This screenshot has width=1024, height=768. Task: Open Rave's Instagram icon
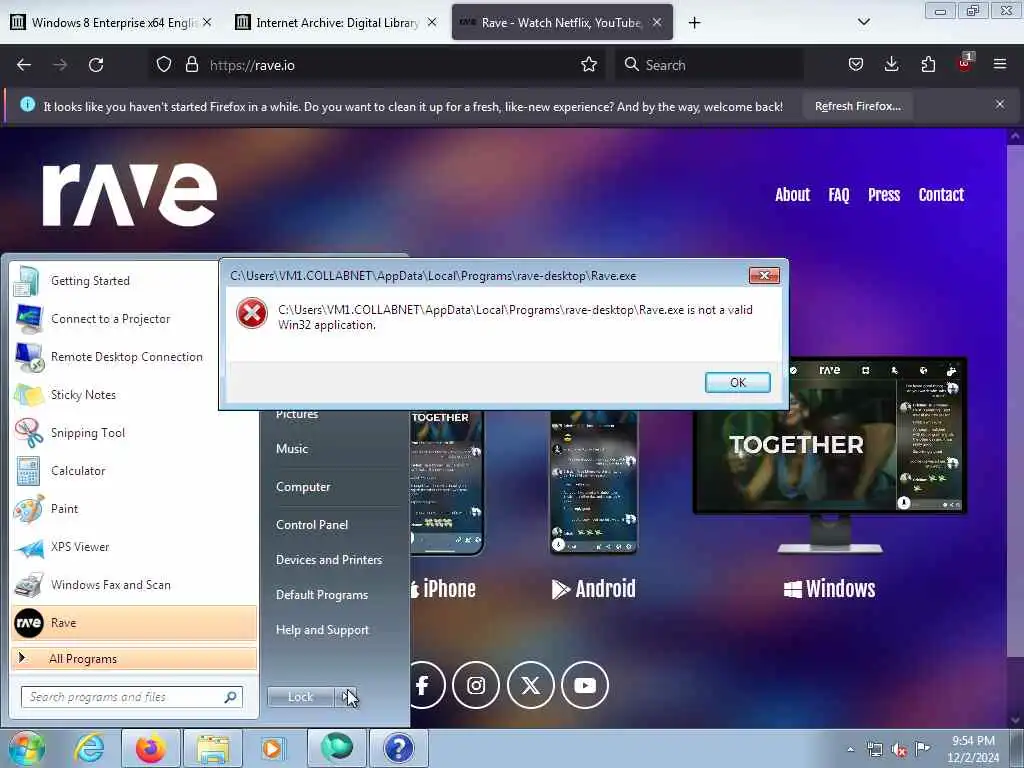[476, 685]
